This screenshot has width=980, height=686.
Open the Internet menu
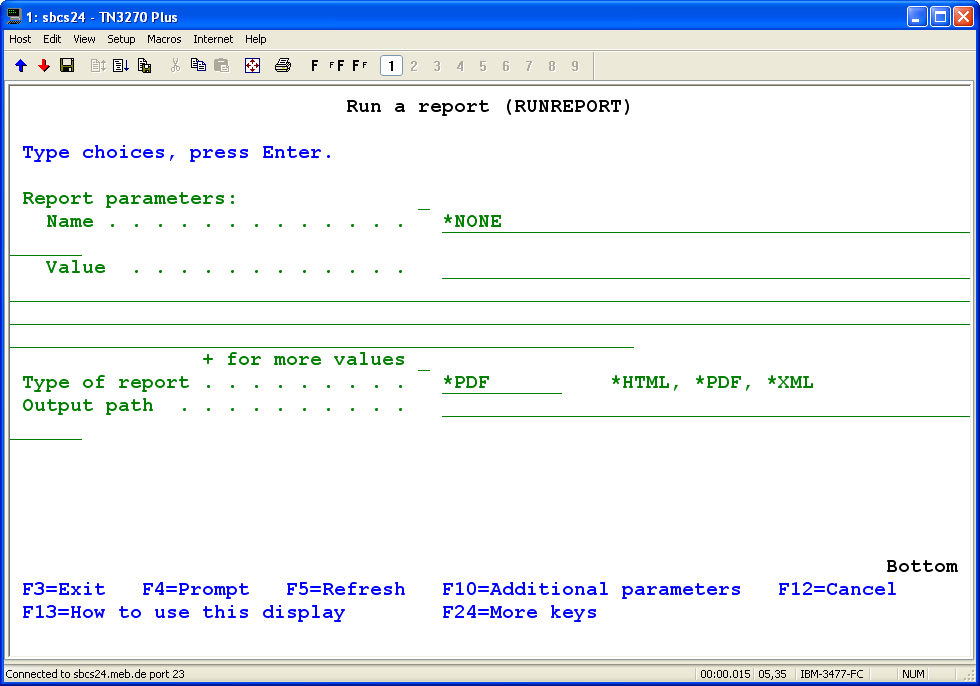tap(213, 39)
